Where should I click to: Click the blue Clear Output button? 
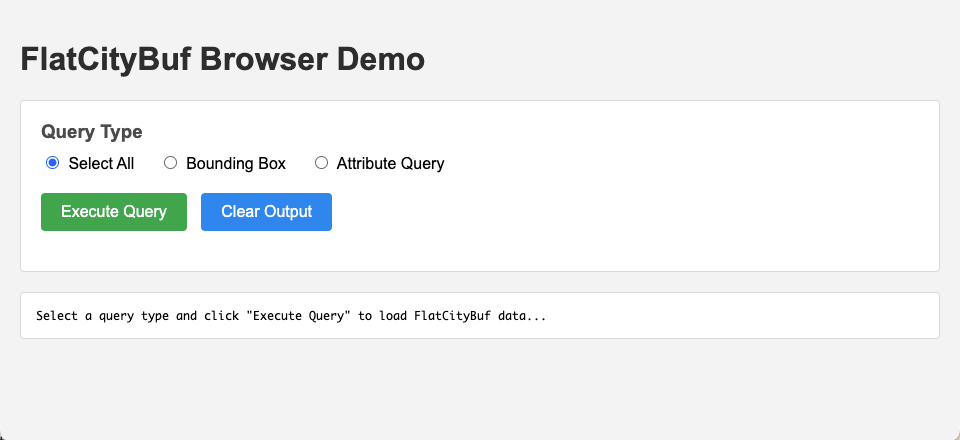(x=266, y=212)
